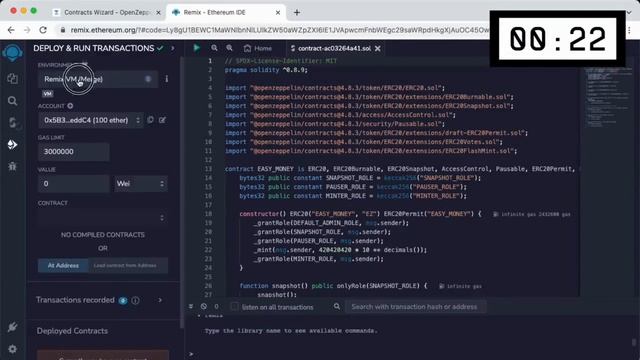Open the Settings gear in the sidebar

point(12,349)
